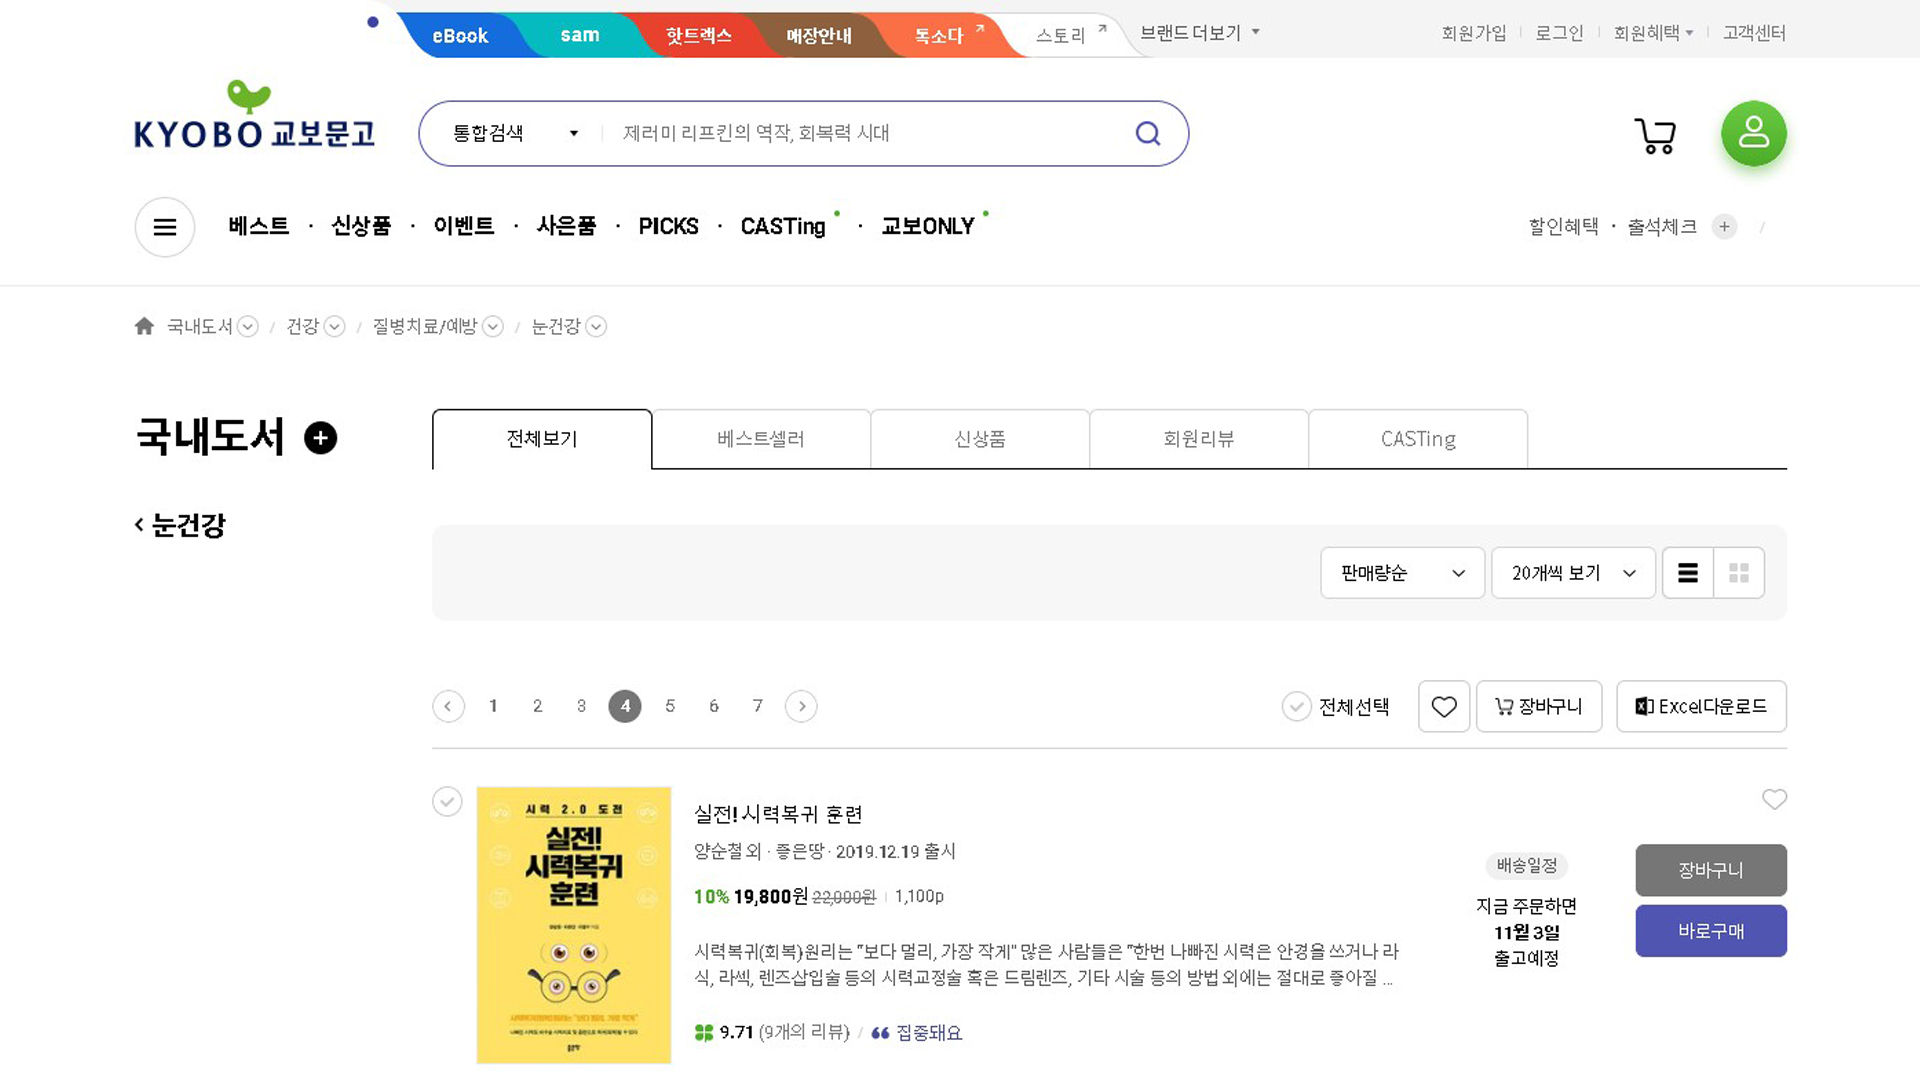1920x1080 pixels.
Task: Click the search magnifier icon
Action: coord(1147,133)
